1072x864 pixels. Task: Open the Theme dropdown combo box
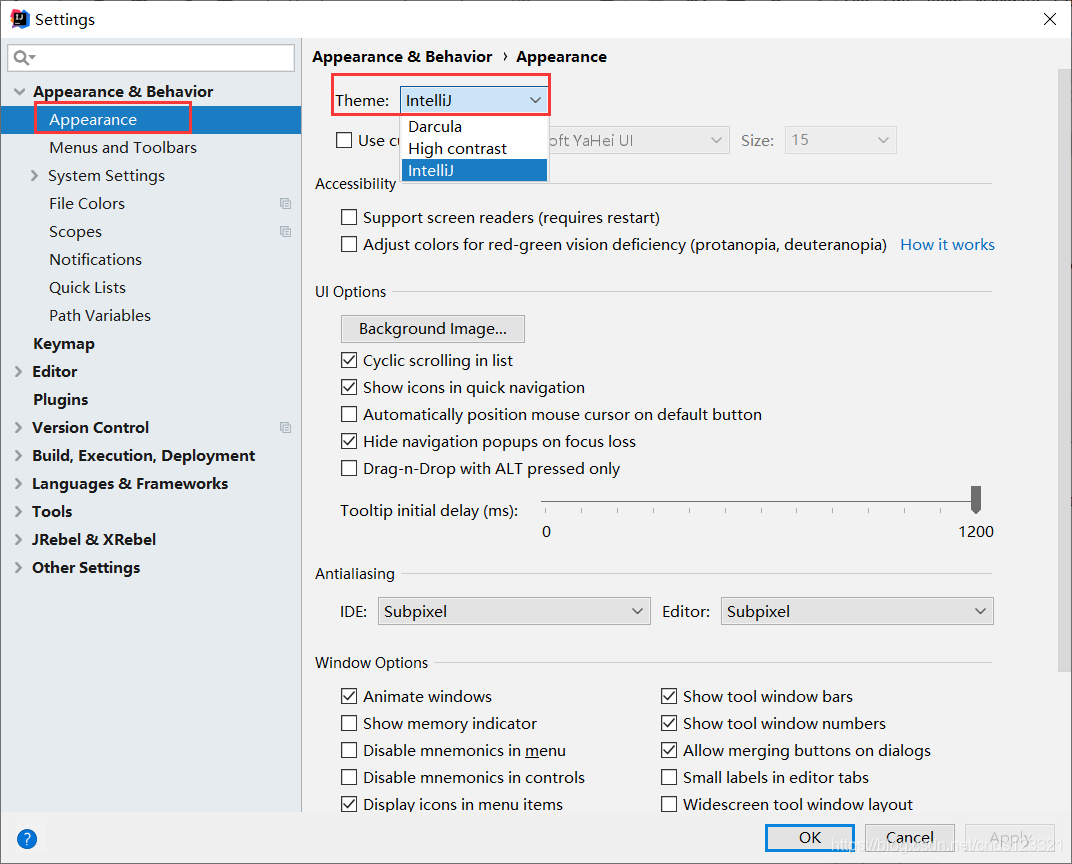tap(474, 100)
